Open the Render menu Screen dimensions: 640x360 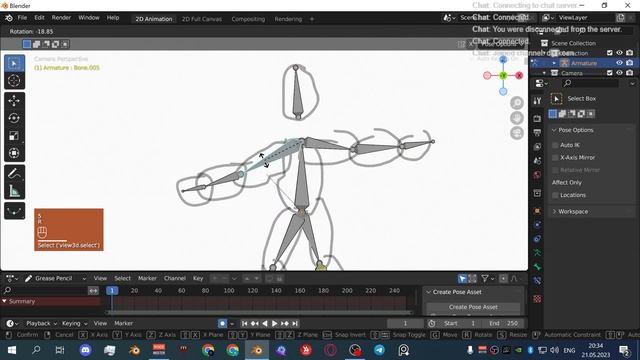pyautogui.click(x=61, y=18)
